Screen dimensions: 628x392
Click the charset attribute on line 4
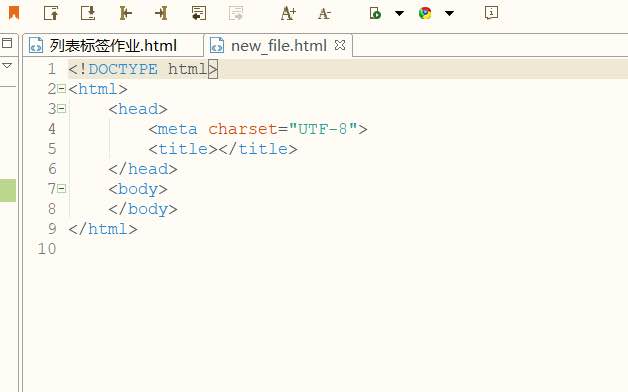[243, 129]
